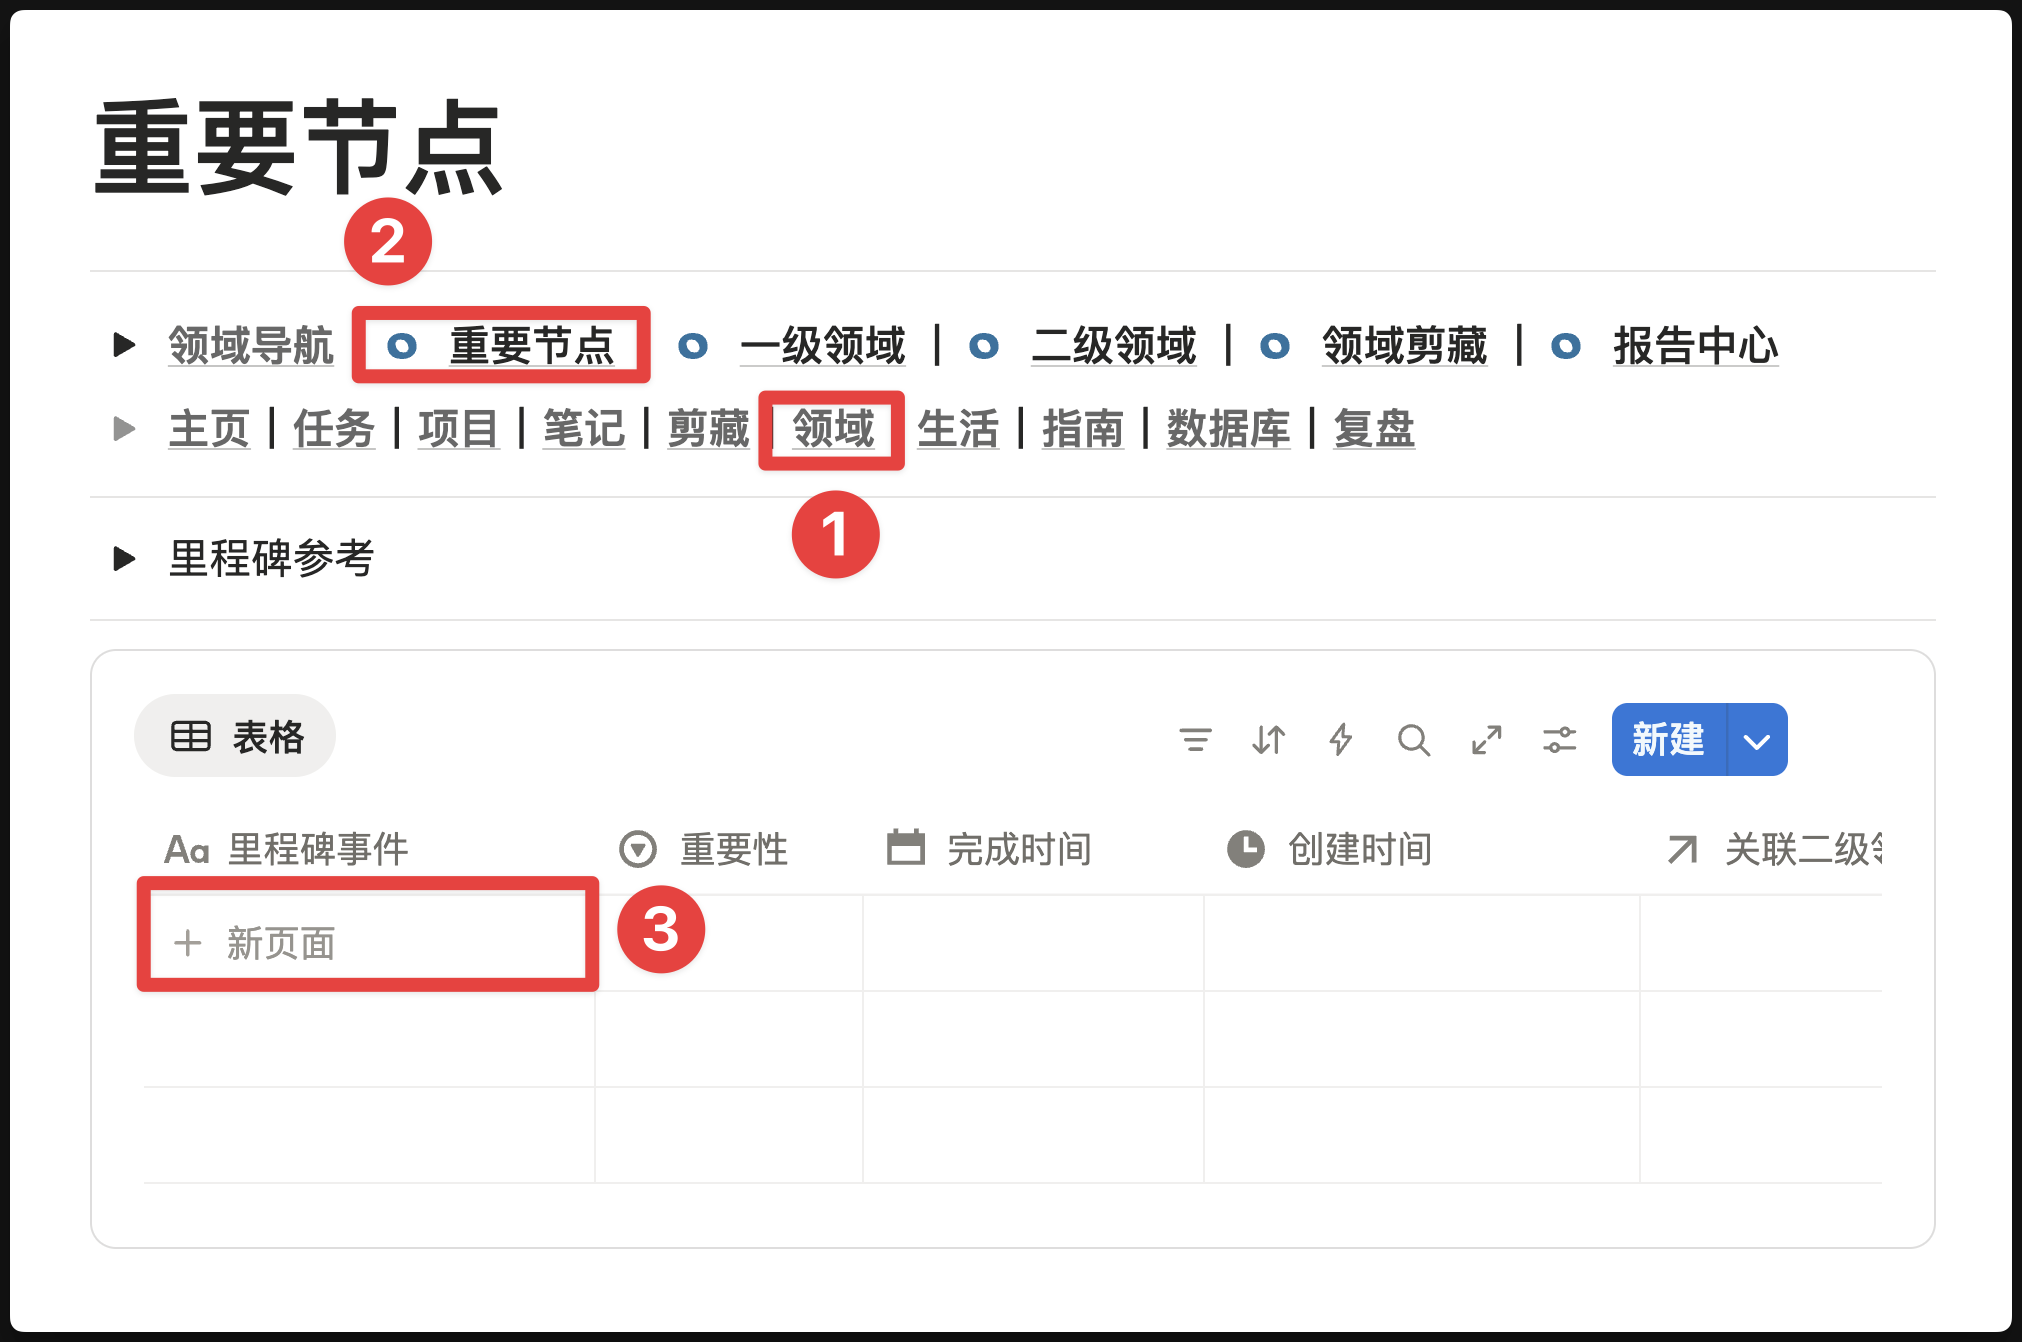Go to the 领域 page link
This screenshot has height=1342, width=2022.
[x=833, y=429]
